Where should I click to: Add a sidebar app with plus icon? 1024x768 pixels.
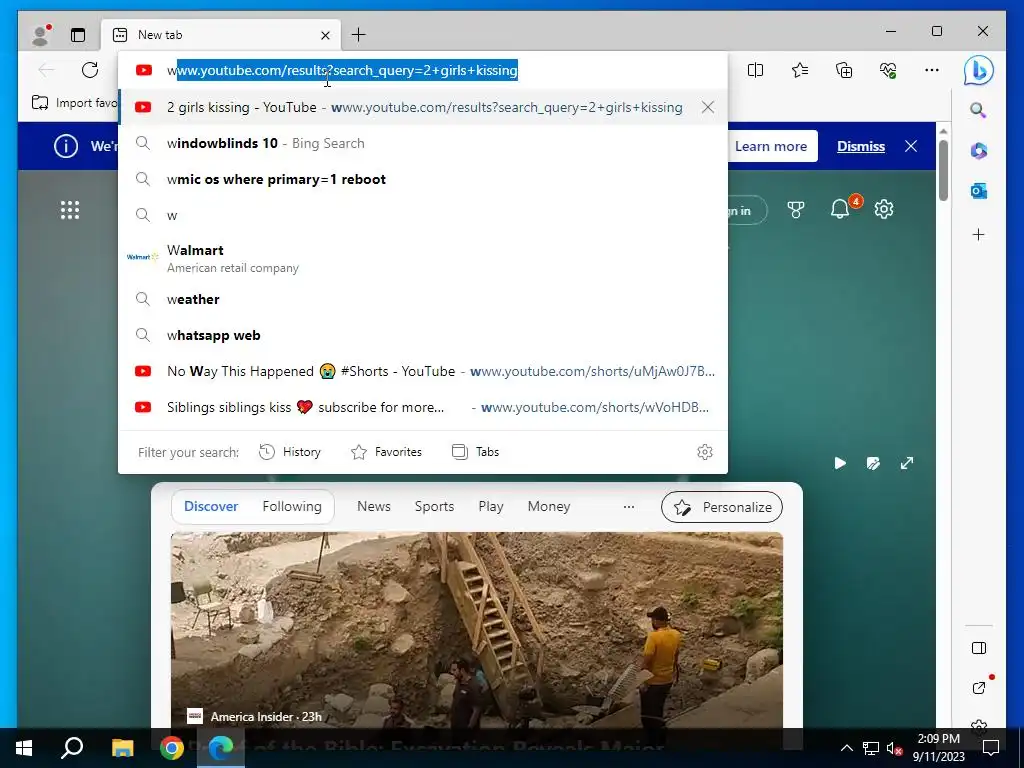[978, 234]
